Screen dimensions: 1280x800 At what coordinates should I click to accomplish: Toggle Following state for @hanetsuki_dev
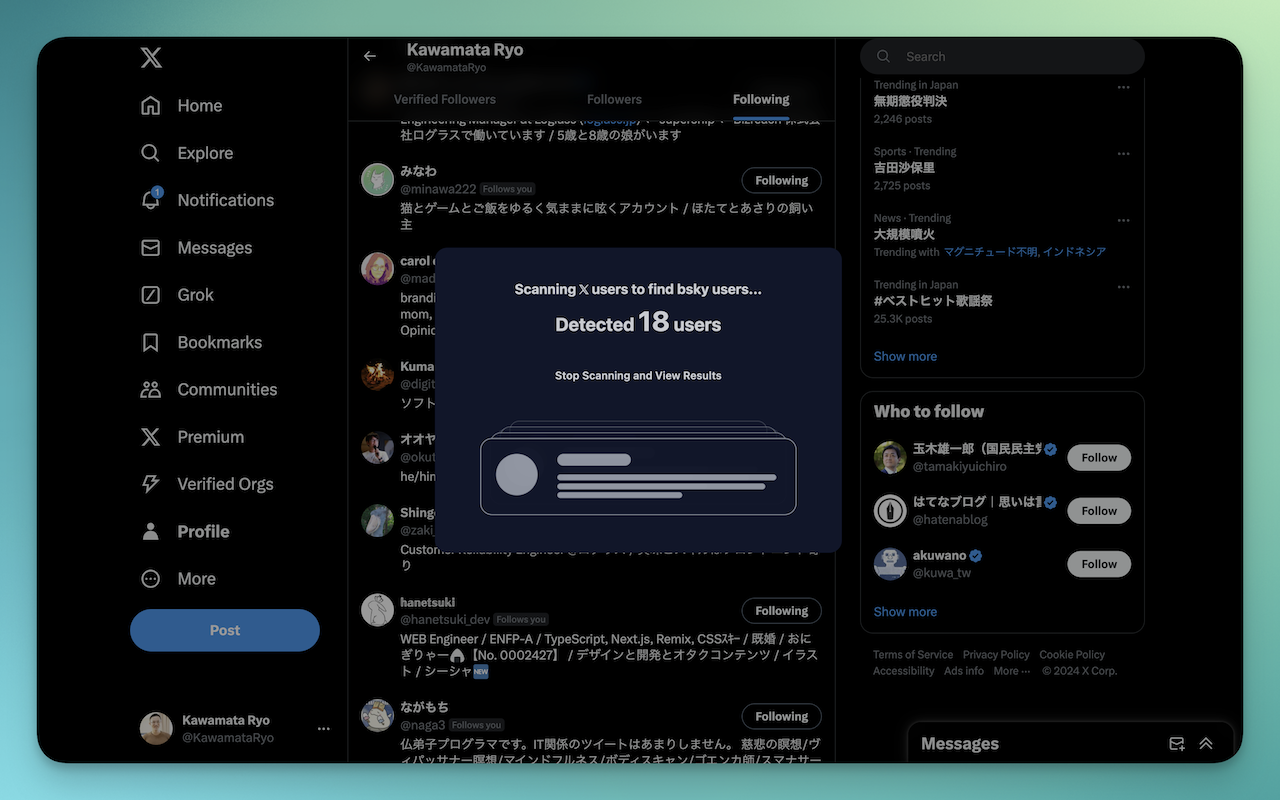pos(781,610)
